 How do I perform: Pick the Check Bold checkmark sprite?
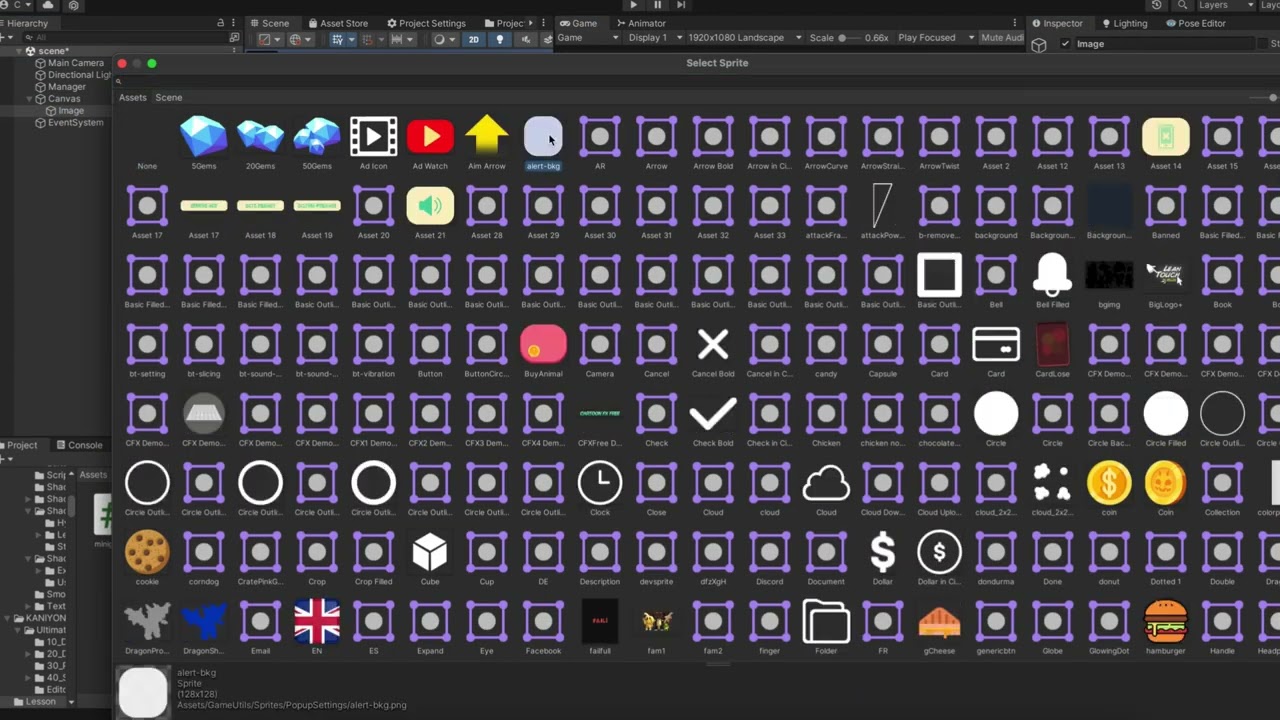click(x=713, y=413)
